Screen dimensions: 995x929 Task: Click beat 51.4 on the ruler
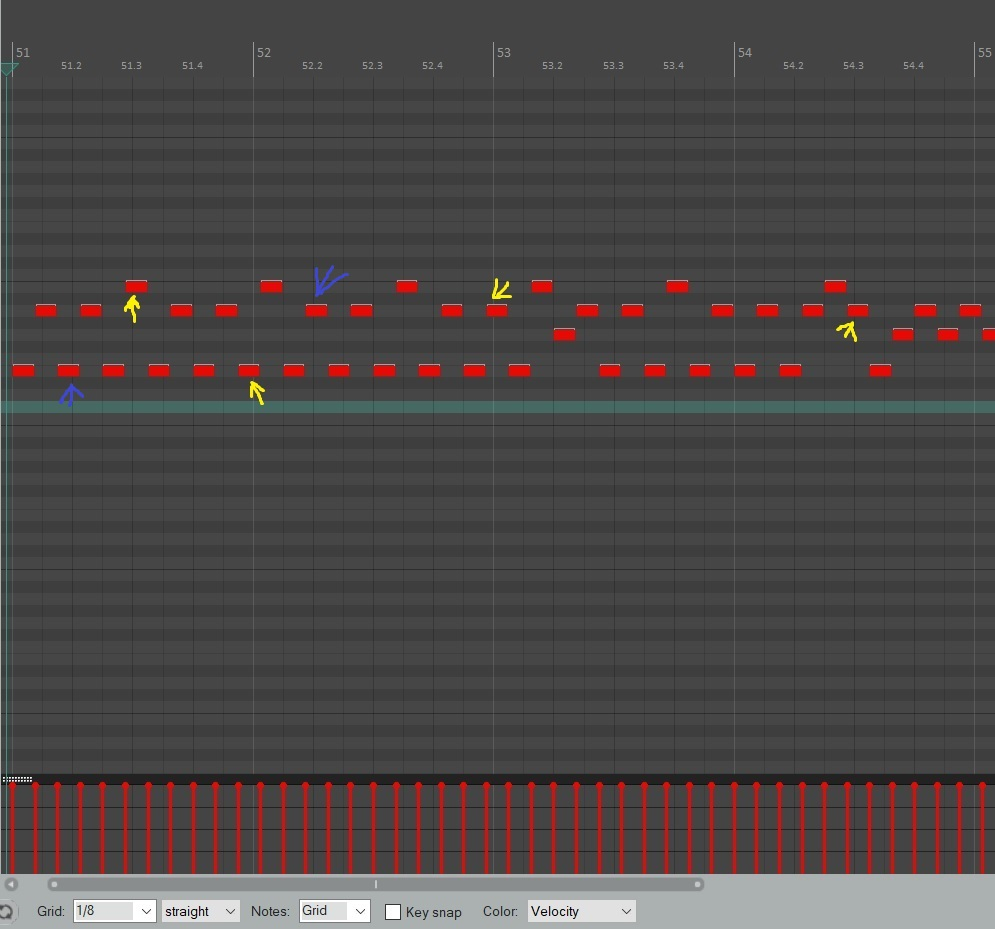pos(192,66)
